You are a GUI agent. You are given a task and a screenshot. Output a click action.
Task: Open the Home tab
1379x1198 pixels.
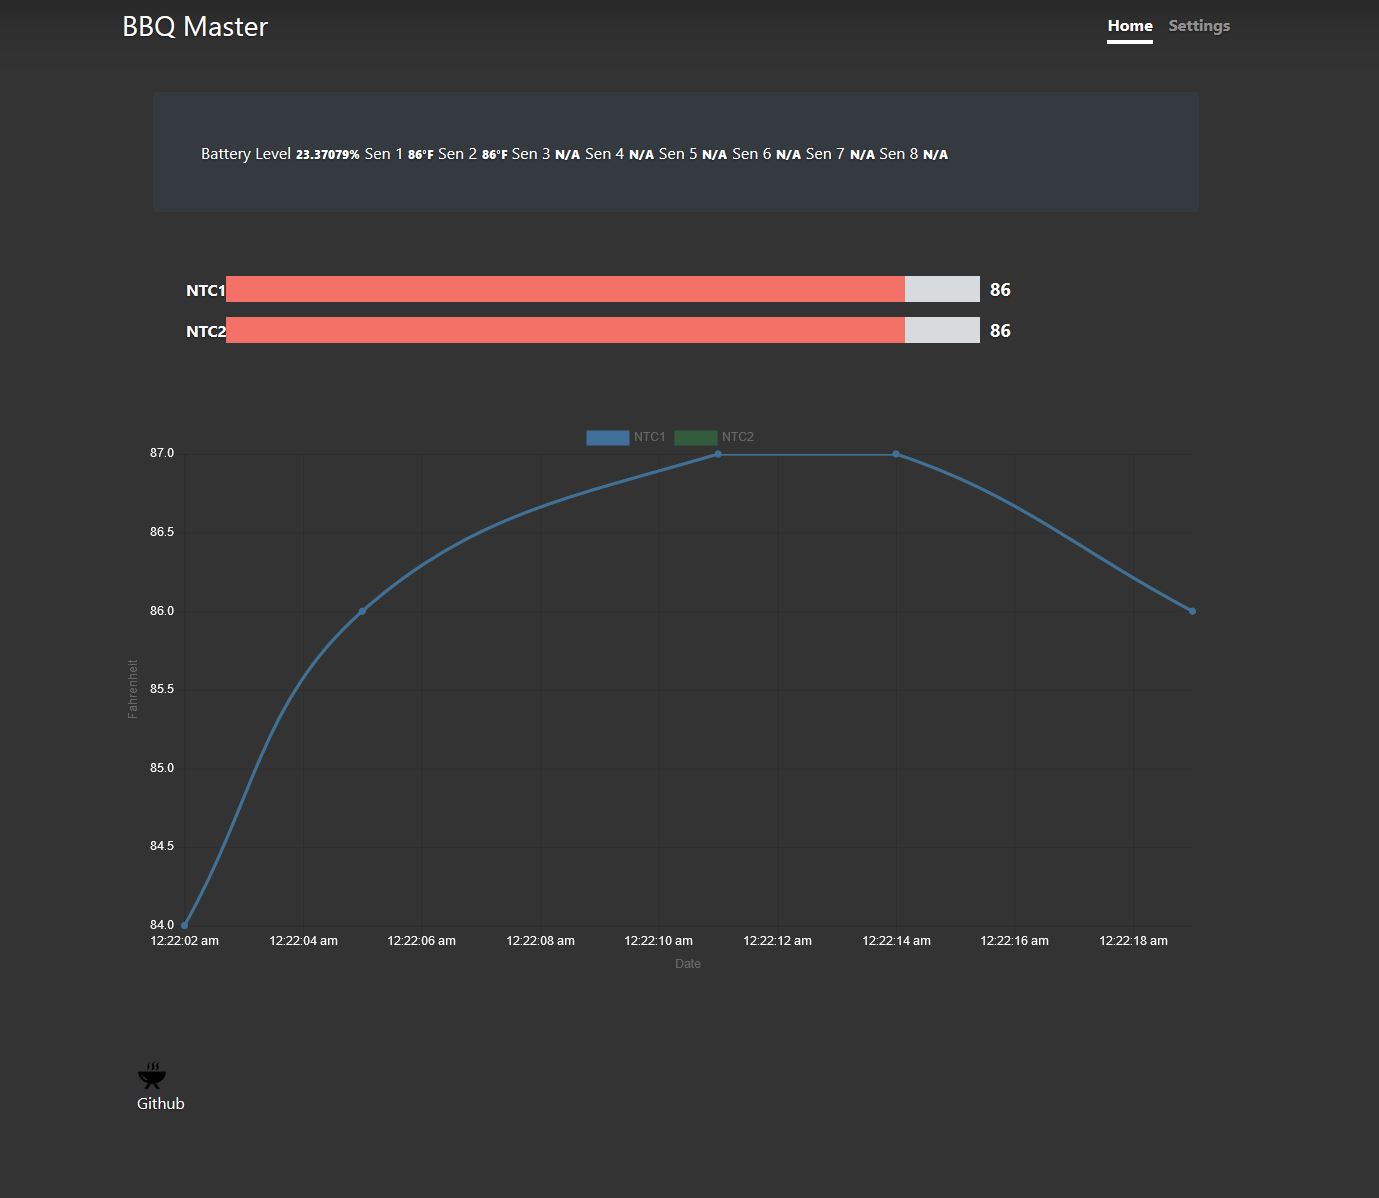pyautogui.click(x=1130, y=26)
